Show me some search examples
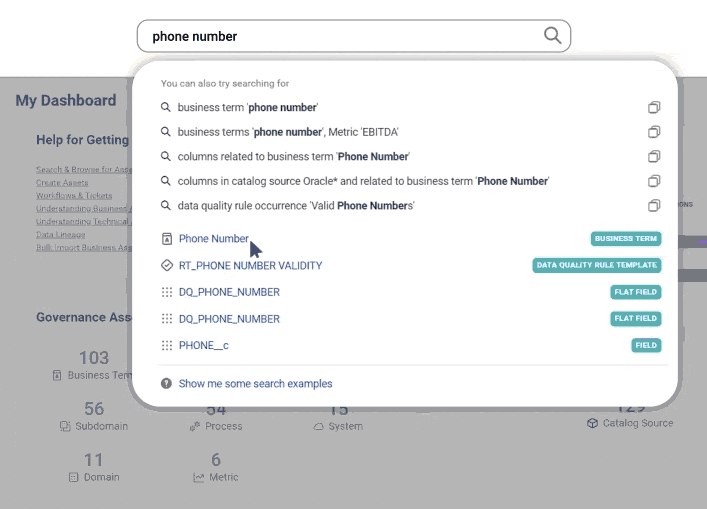This screenshot has height=509, width=707. [255, 384]
